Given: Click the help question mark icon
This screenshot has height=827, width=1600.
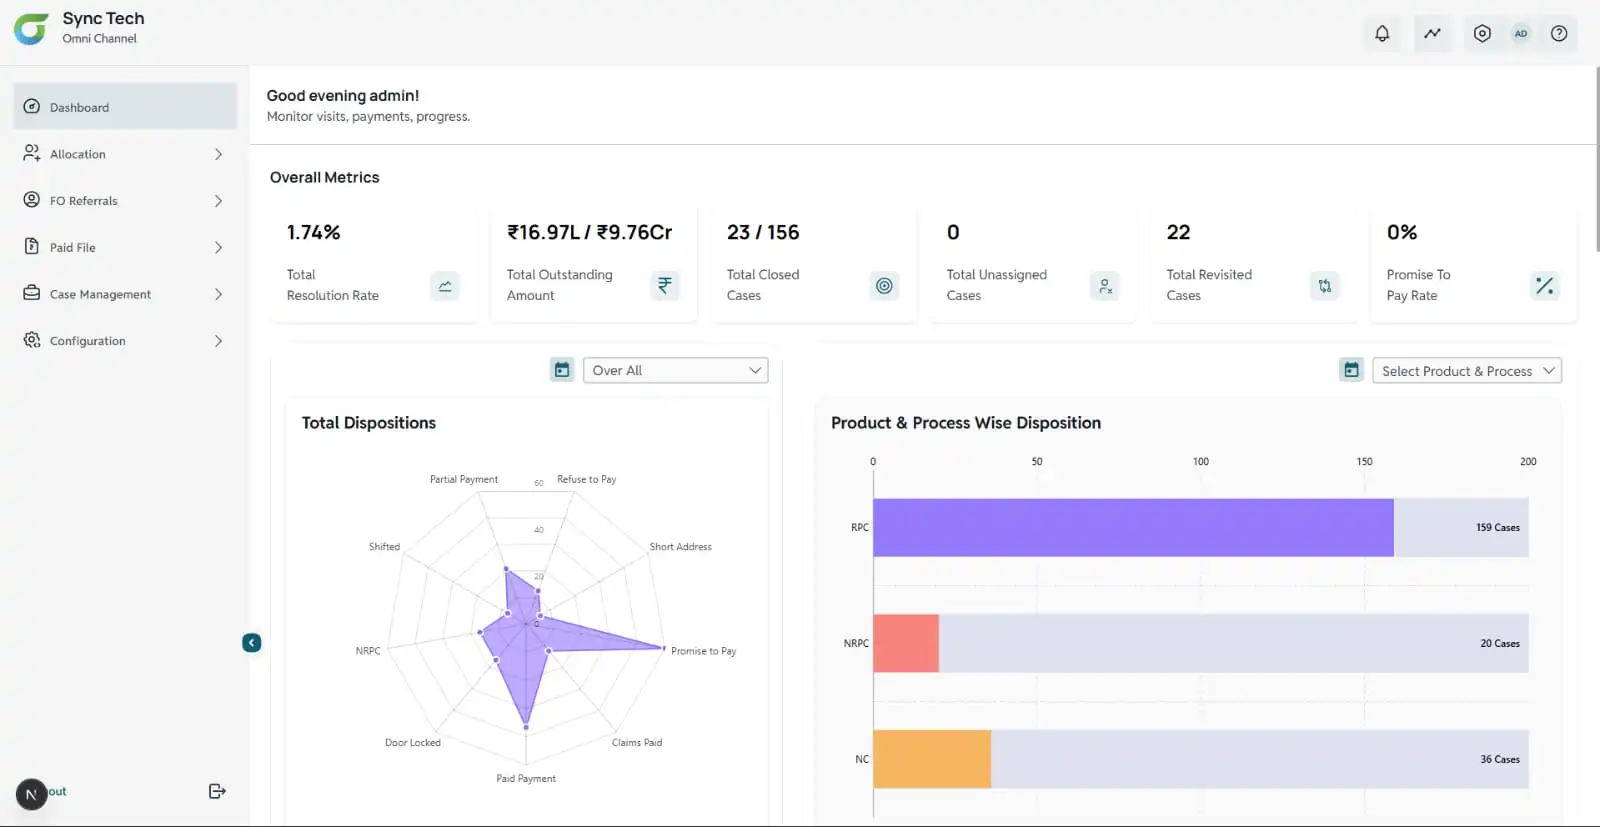Looking at the screenshot, I should tap(1559, 34).
